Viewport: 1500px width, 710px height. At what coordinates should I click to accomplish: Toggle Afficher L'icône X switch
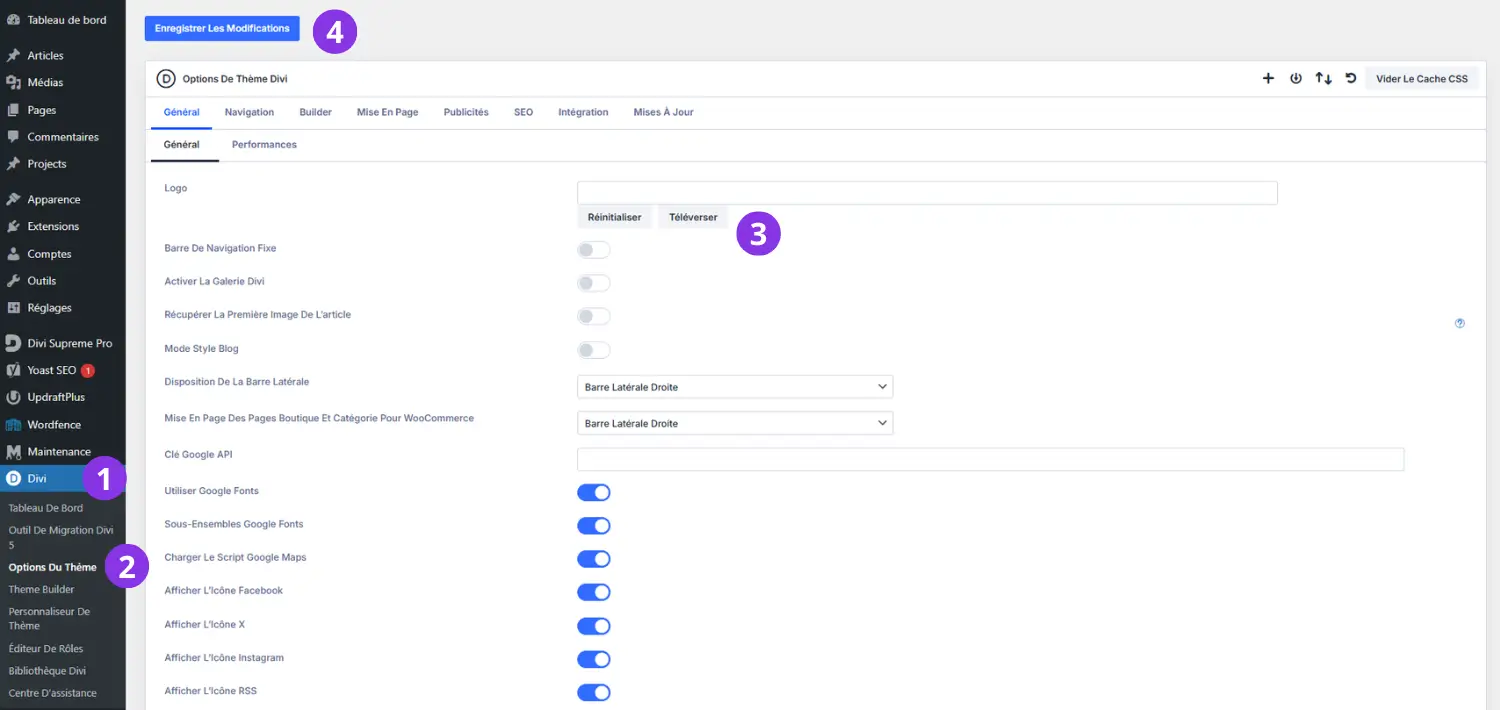[594, 626]
